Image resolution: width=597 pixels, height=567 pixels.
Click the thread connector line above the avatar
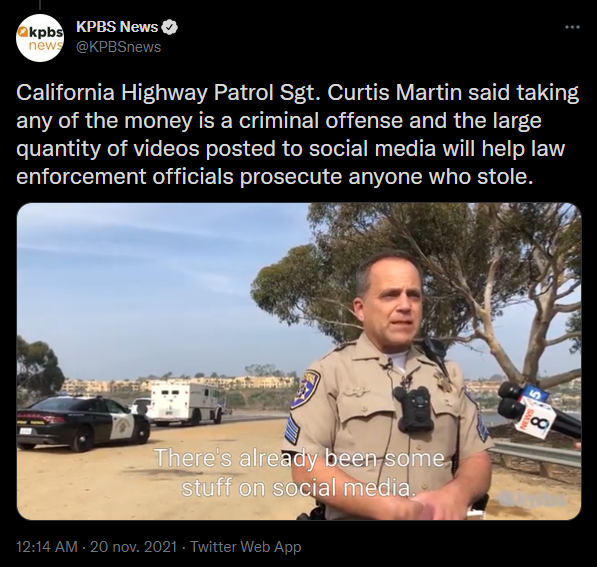40,5
